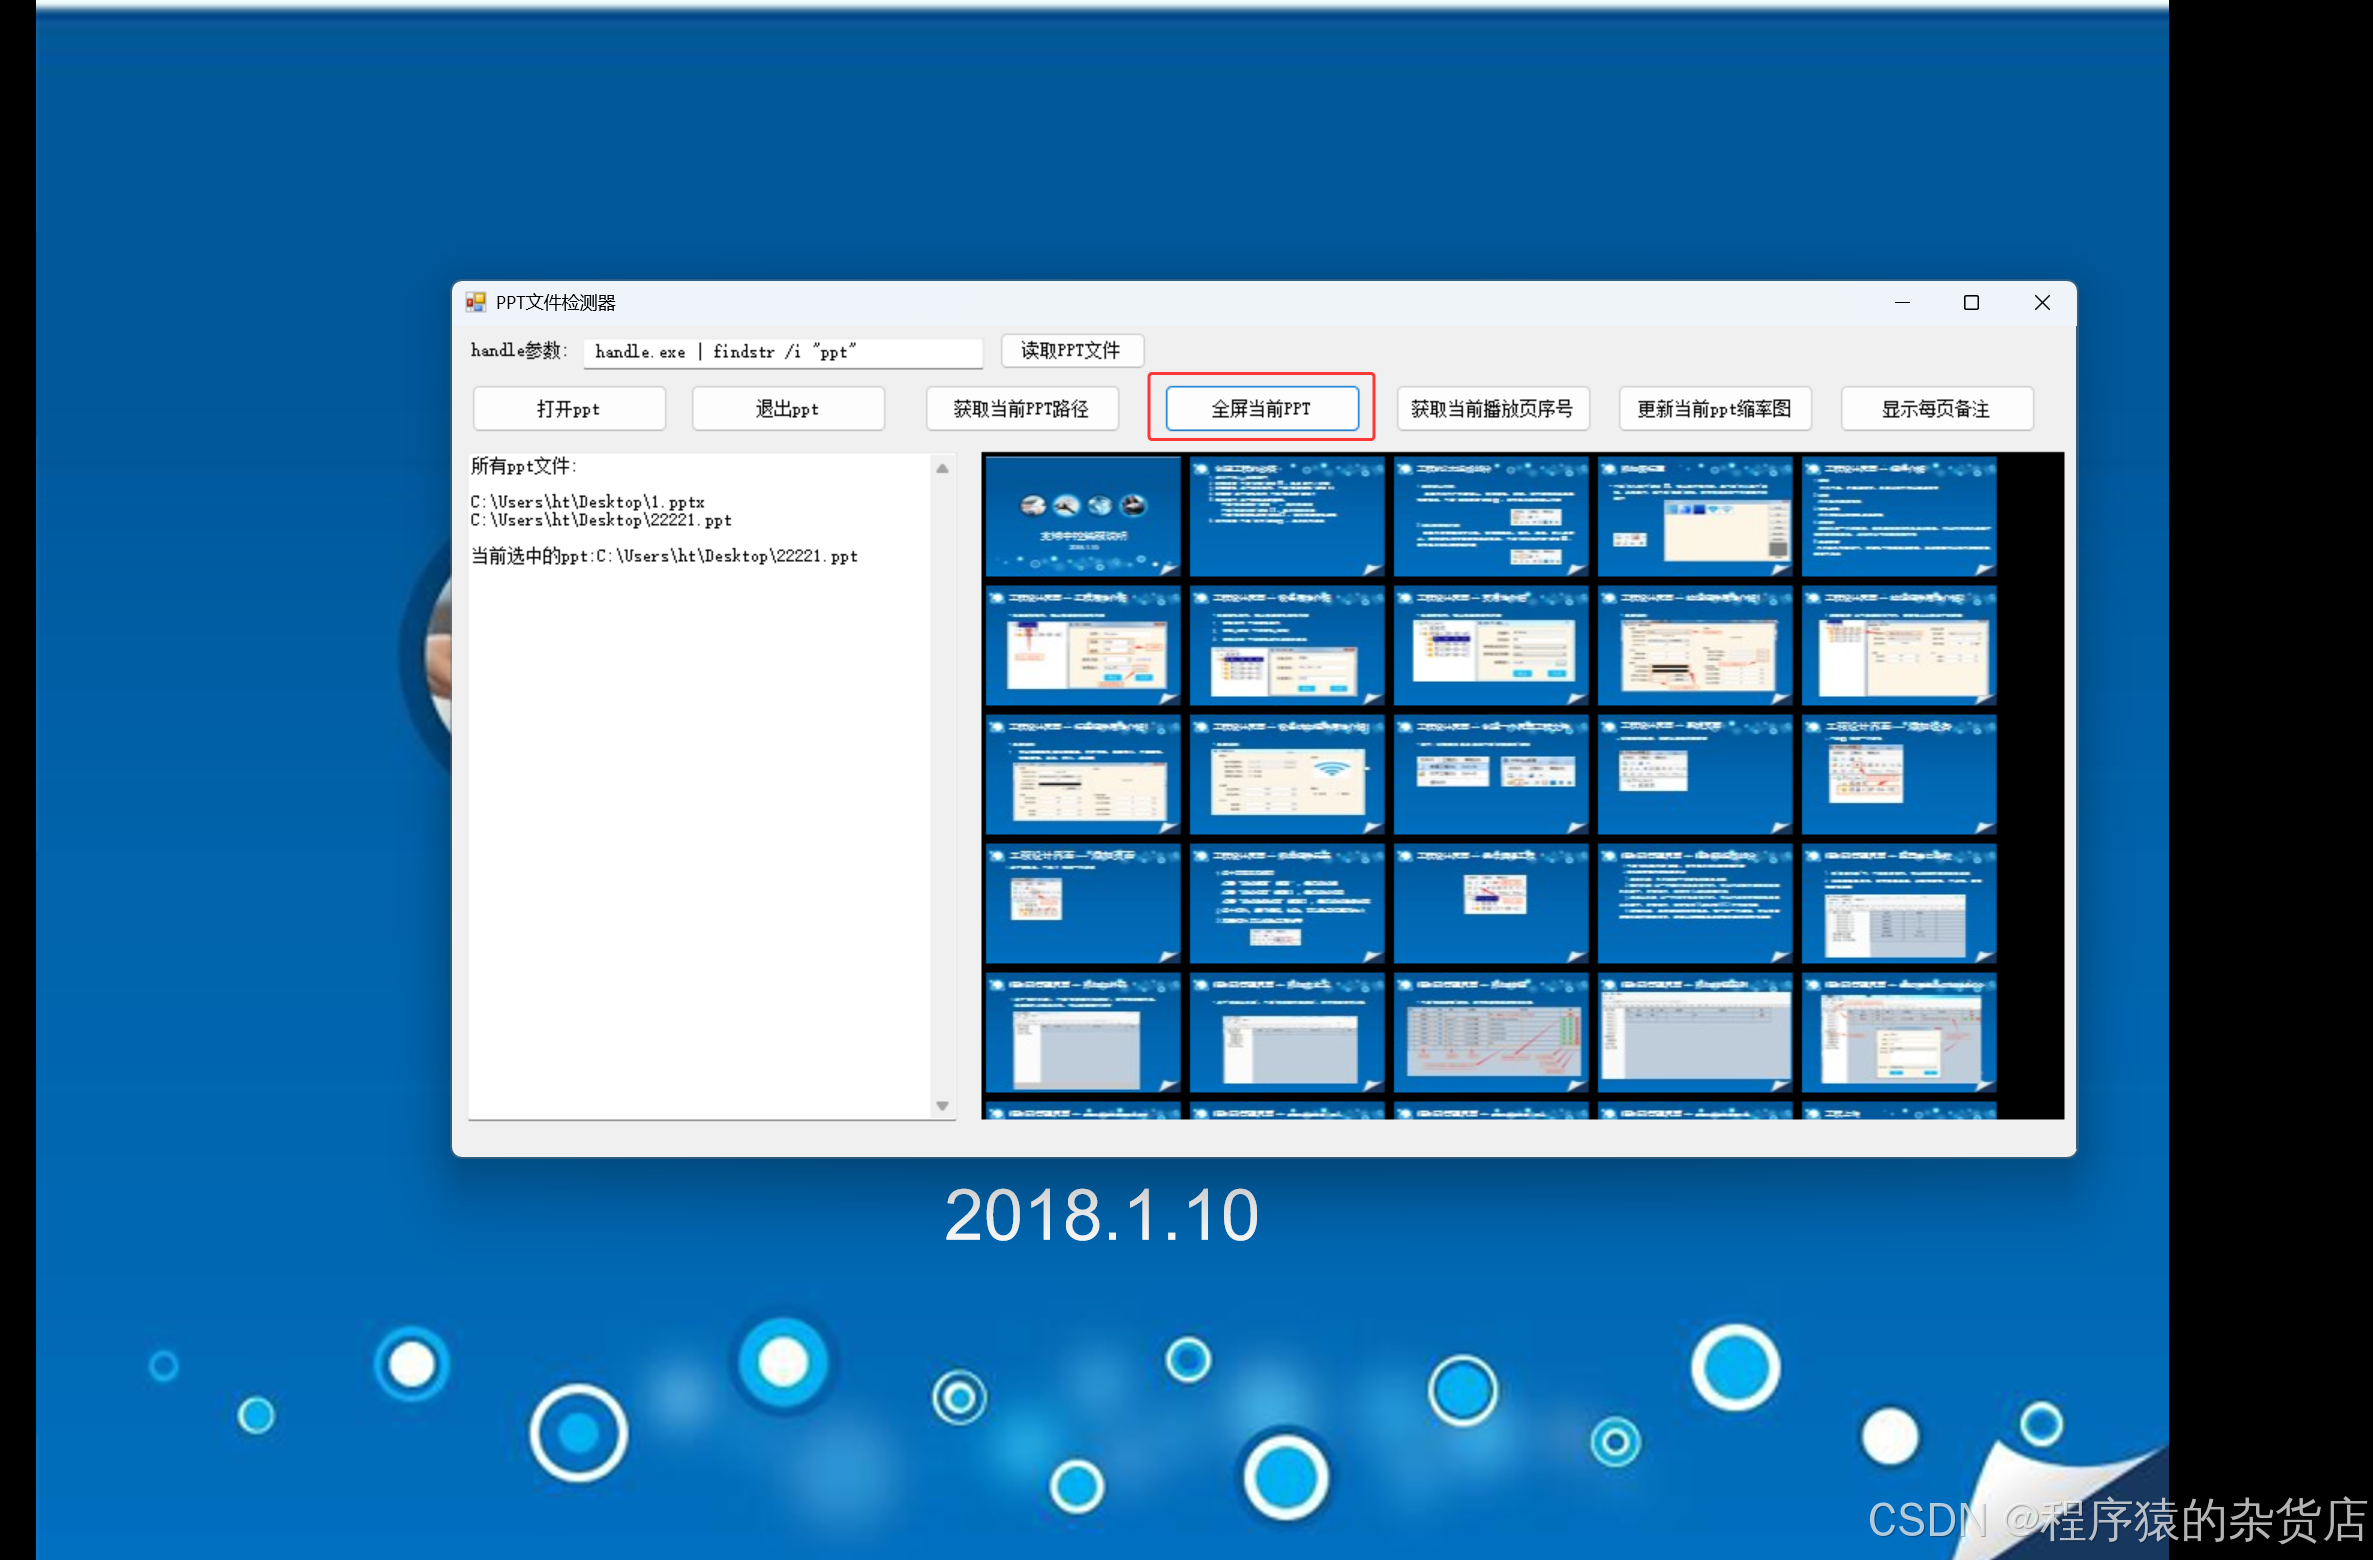Click 获取当前PPT路径 button

coord(1021,408)
